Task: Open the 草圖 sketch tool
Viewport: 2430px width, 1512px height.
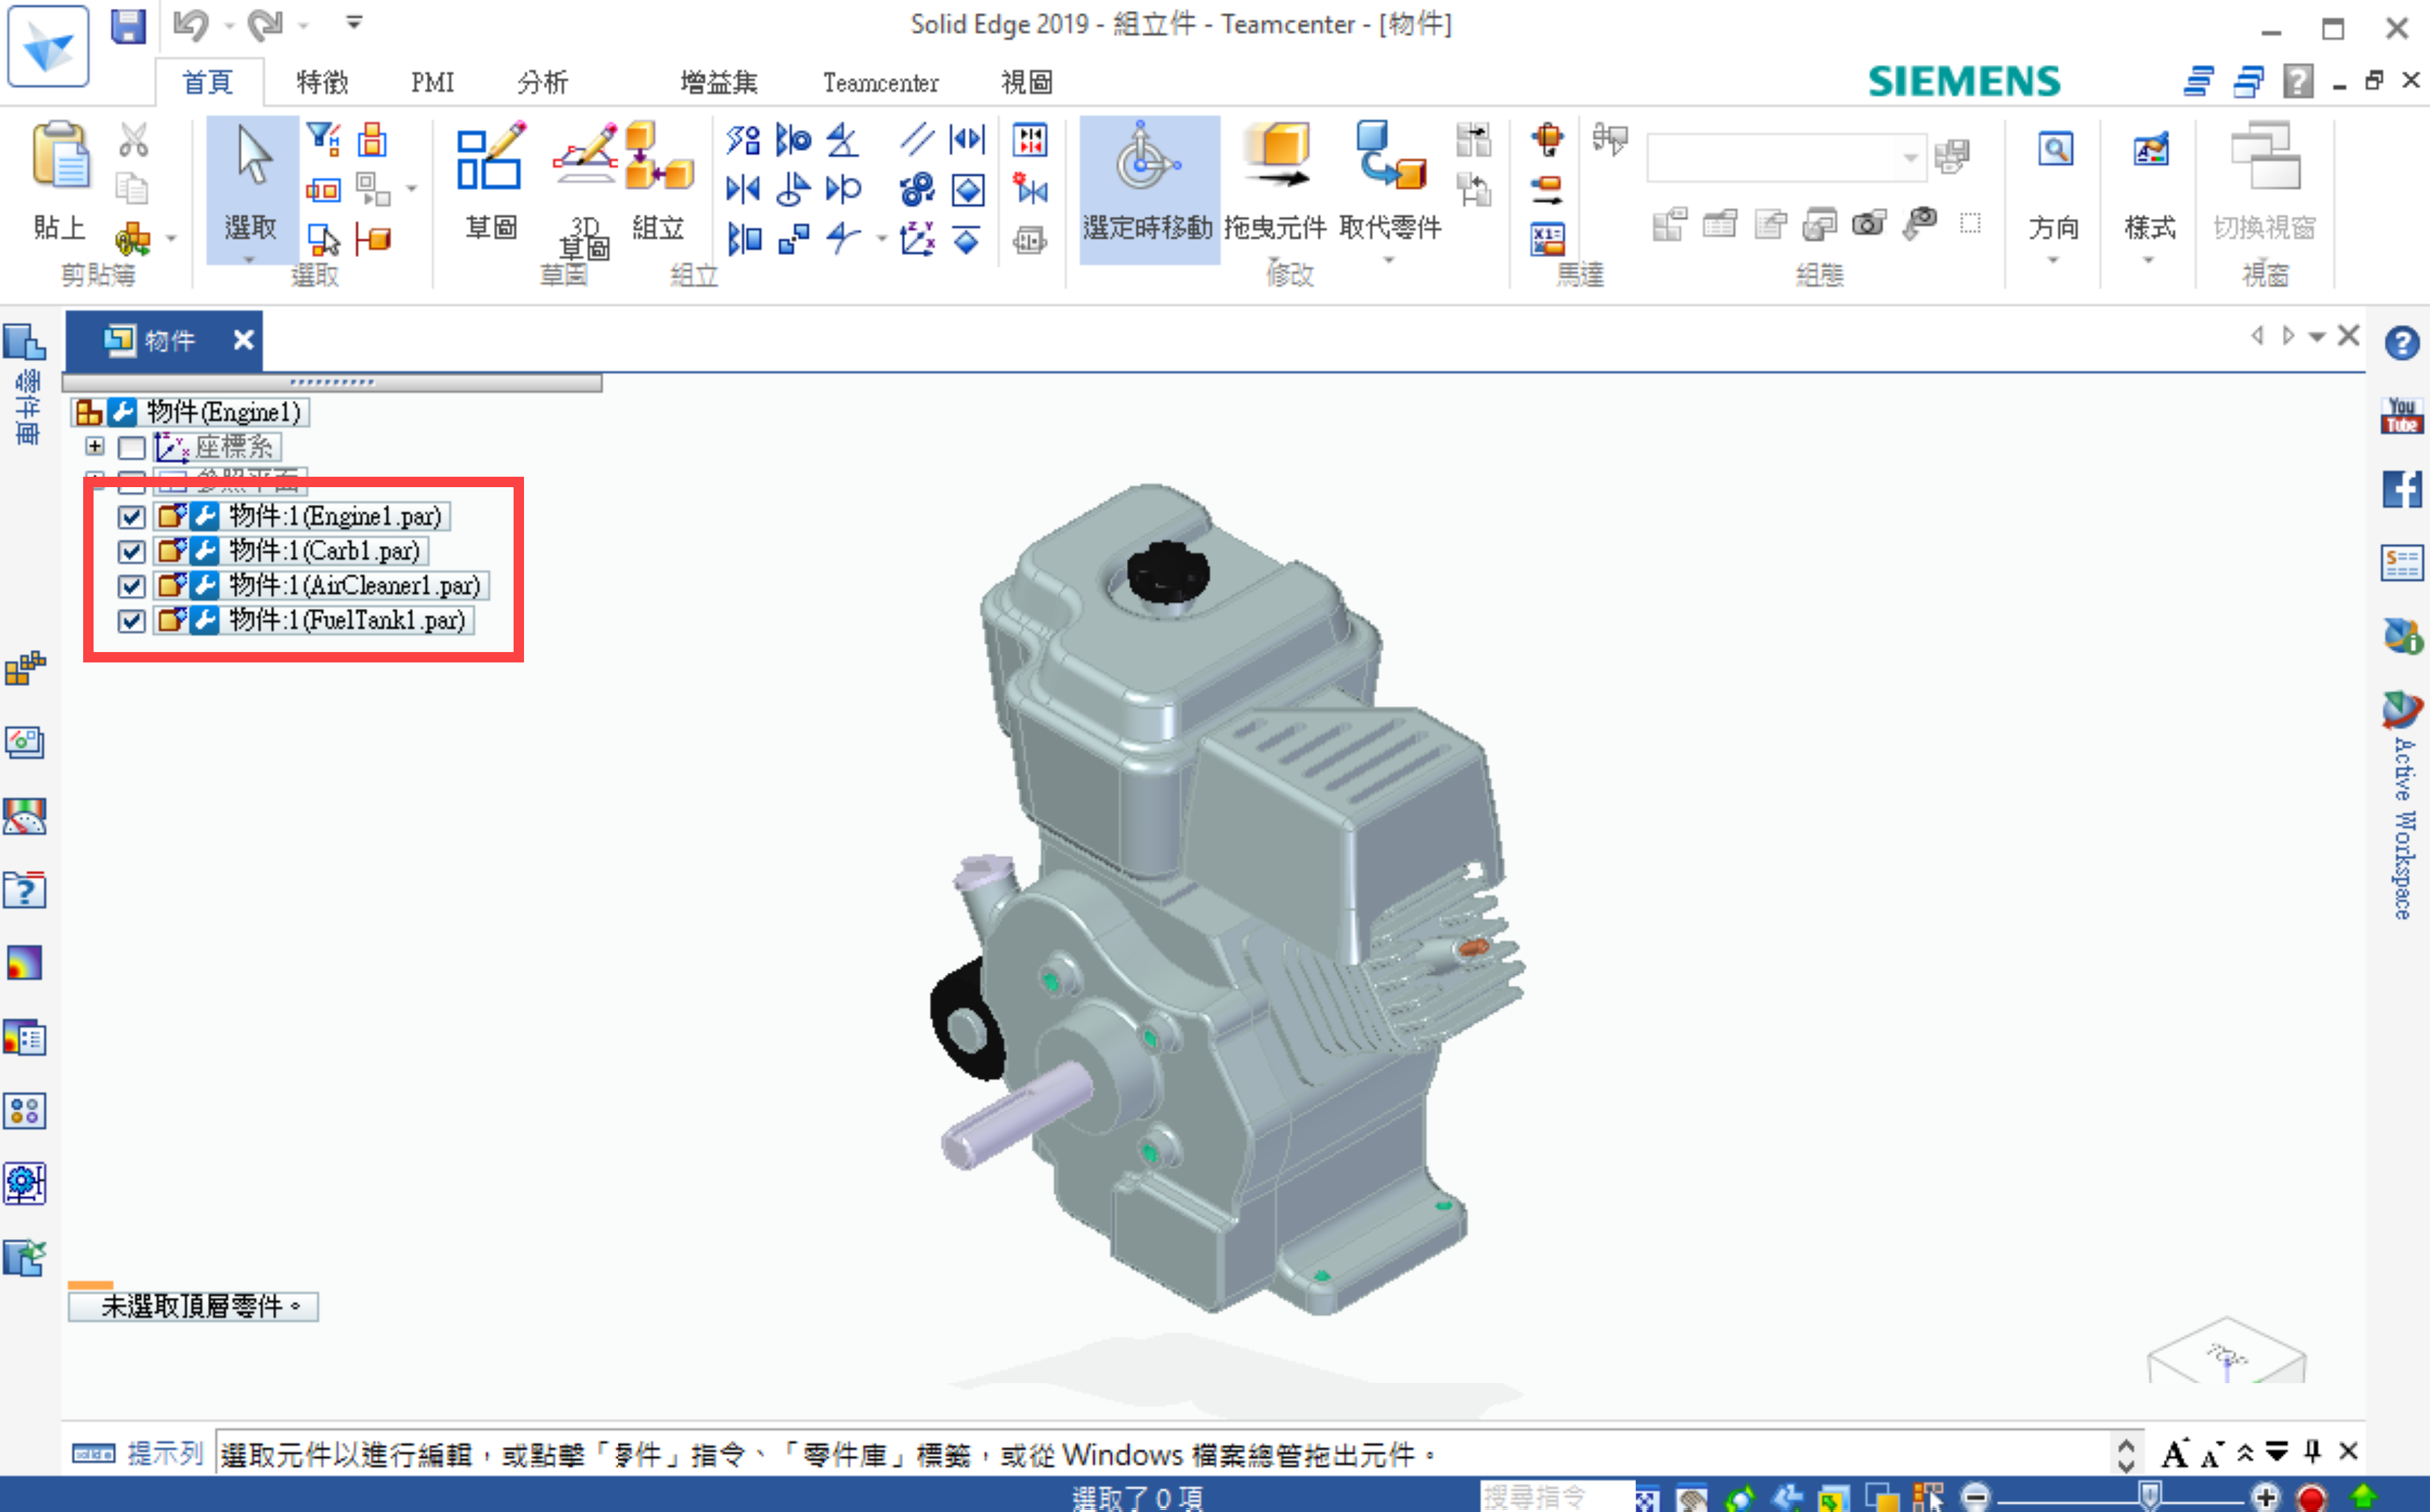Action: [x=490, y=182]
